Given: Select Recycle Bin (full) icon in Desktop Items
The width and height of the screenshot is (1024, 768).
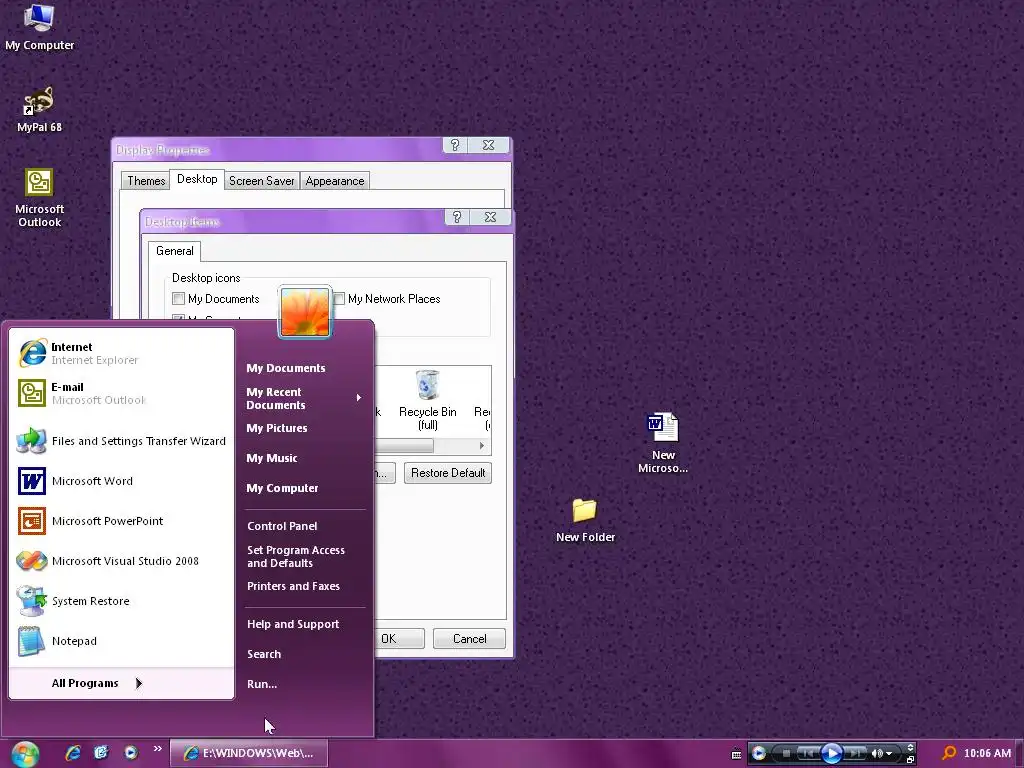Looking at the screenshot, I should tap(428, 400).
